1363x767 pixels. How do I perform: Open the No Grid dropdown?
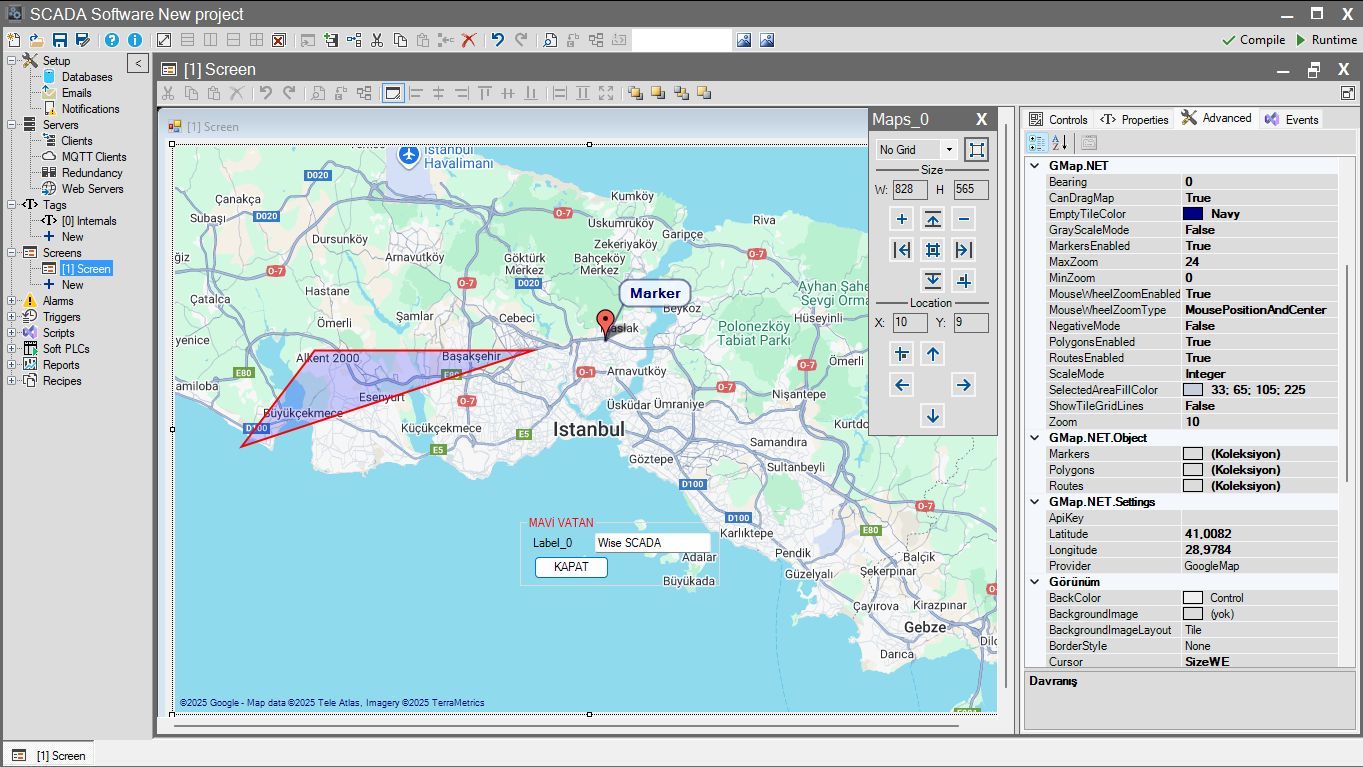click(949, 150)
